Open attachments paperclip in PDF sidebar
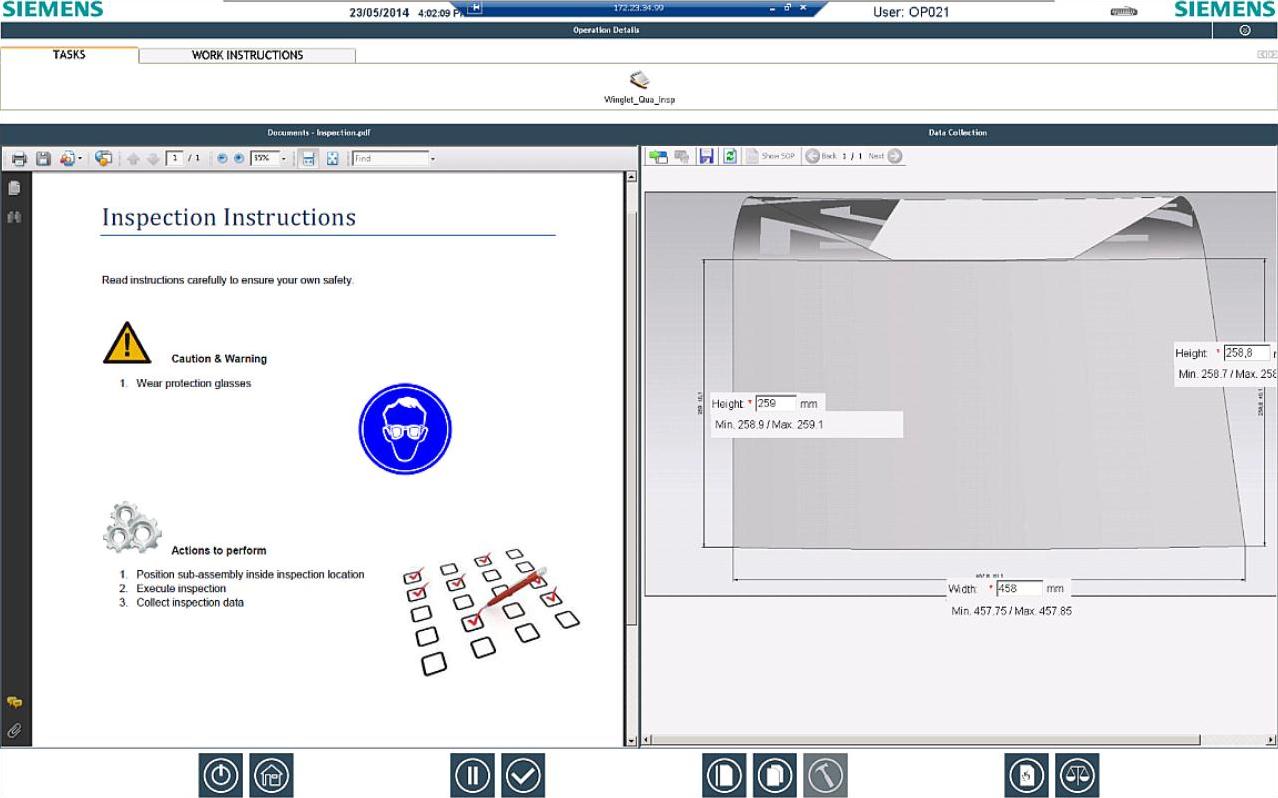The height and width of the screenshot is (798, 1278). click(x=14, y=731)
